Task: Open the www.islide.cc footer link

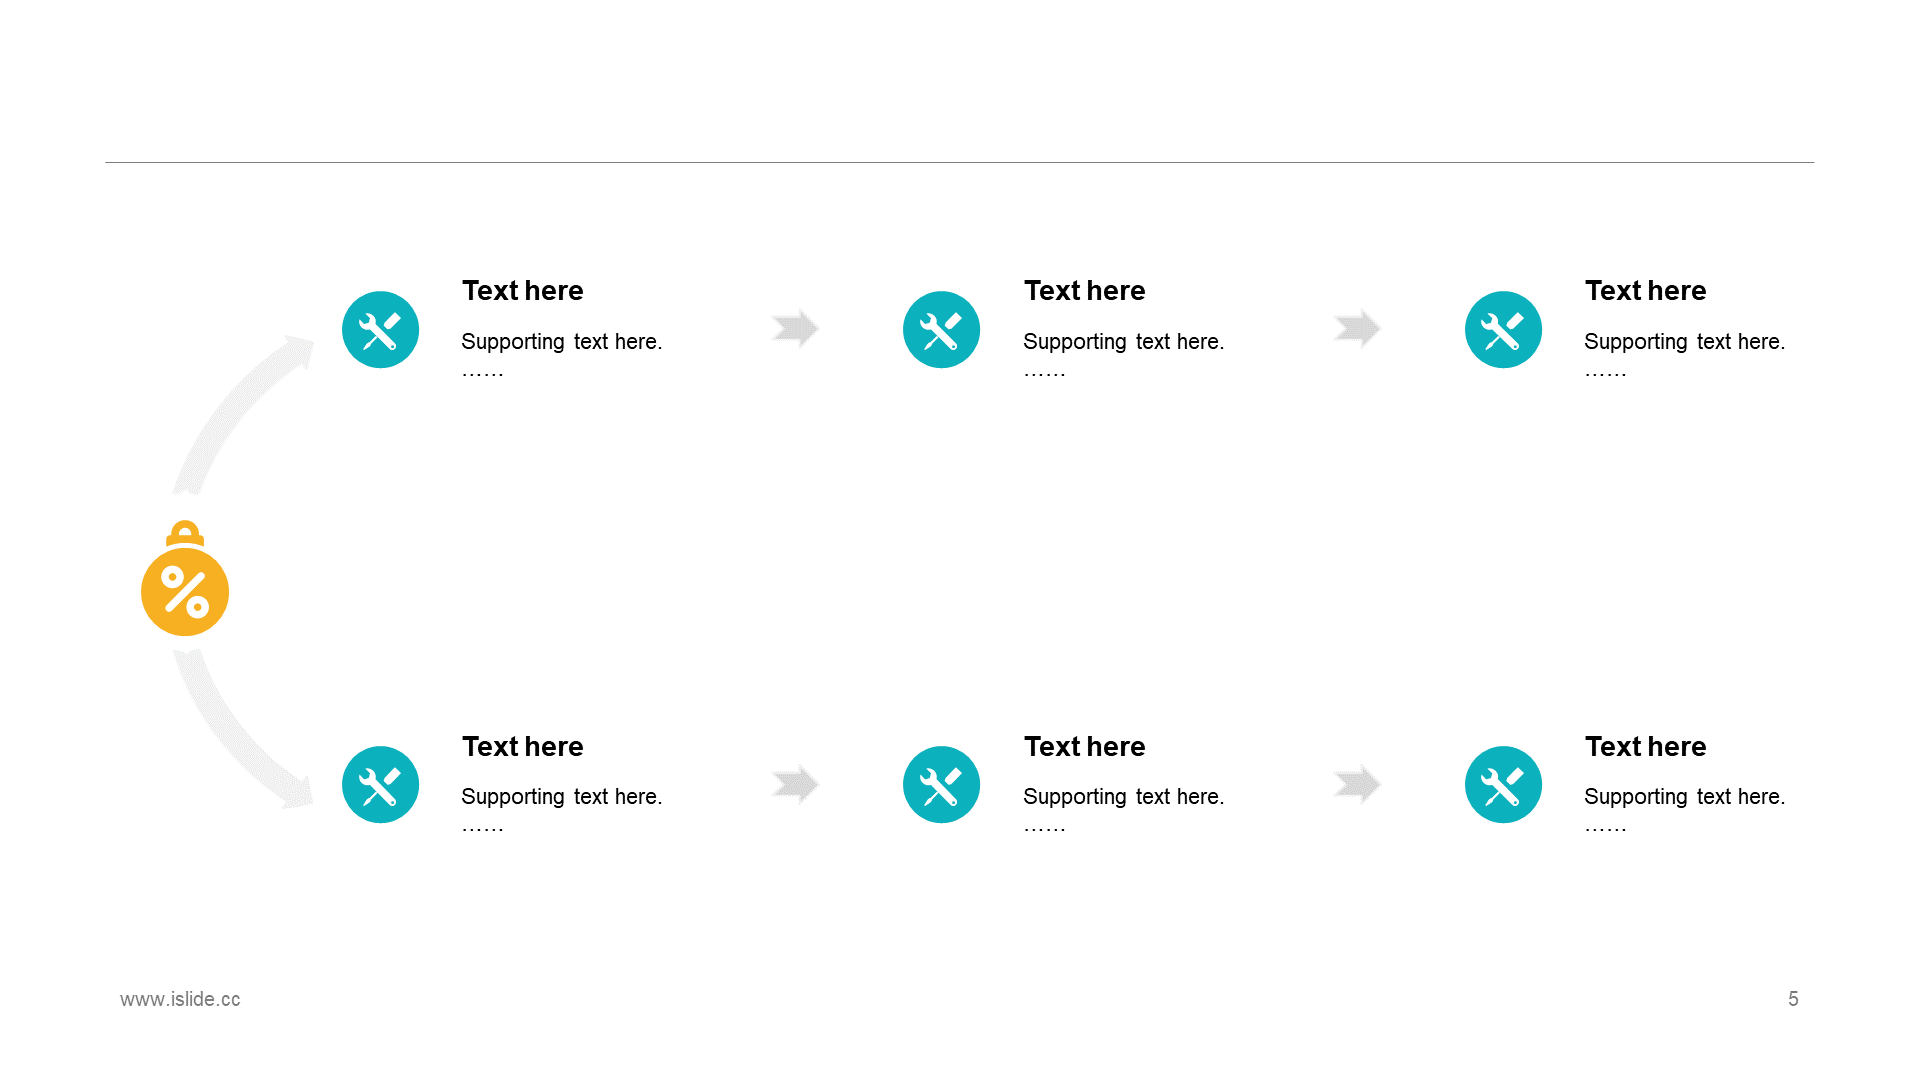Action: click(x=180, y=999)
